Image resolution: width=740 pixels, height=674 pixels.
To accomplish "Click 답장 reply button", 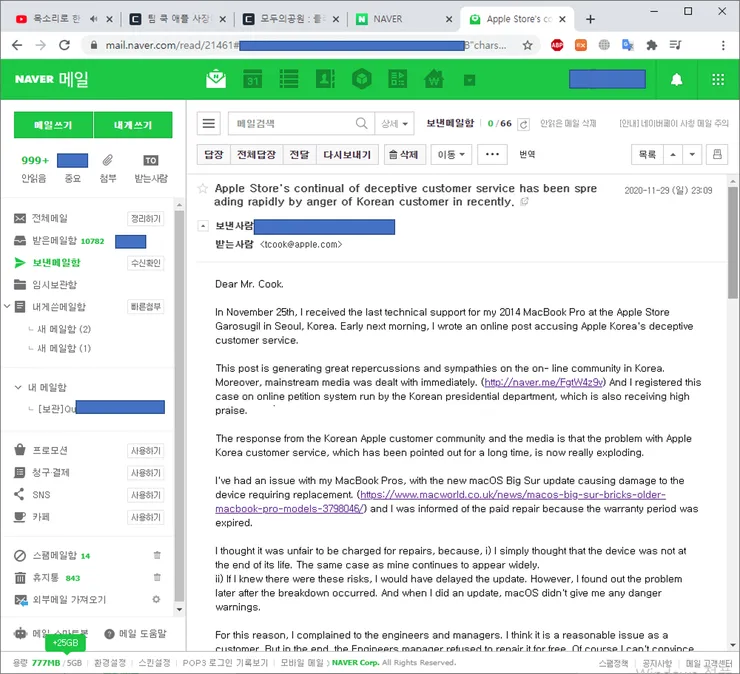I will pos(213,154).
